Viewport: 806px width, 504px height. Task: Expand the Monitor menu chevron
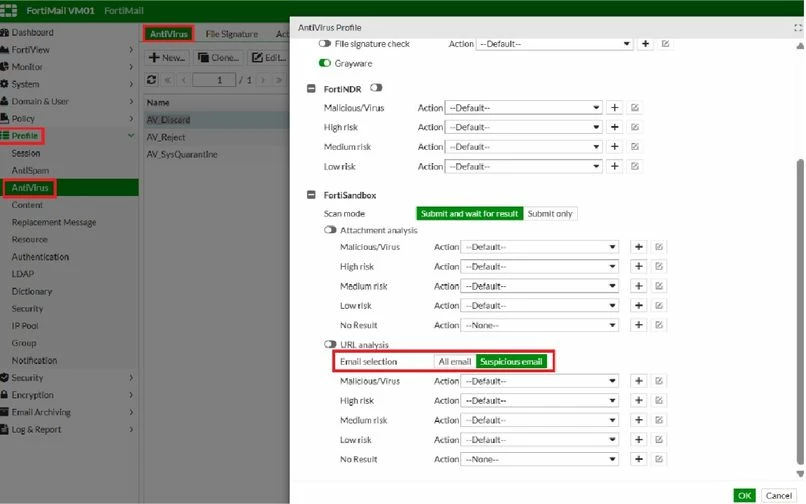pyautogui.click(x=131, y=67)
